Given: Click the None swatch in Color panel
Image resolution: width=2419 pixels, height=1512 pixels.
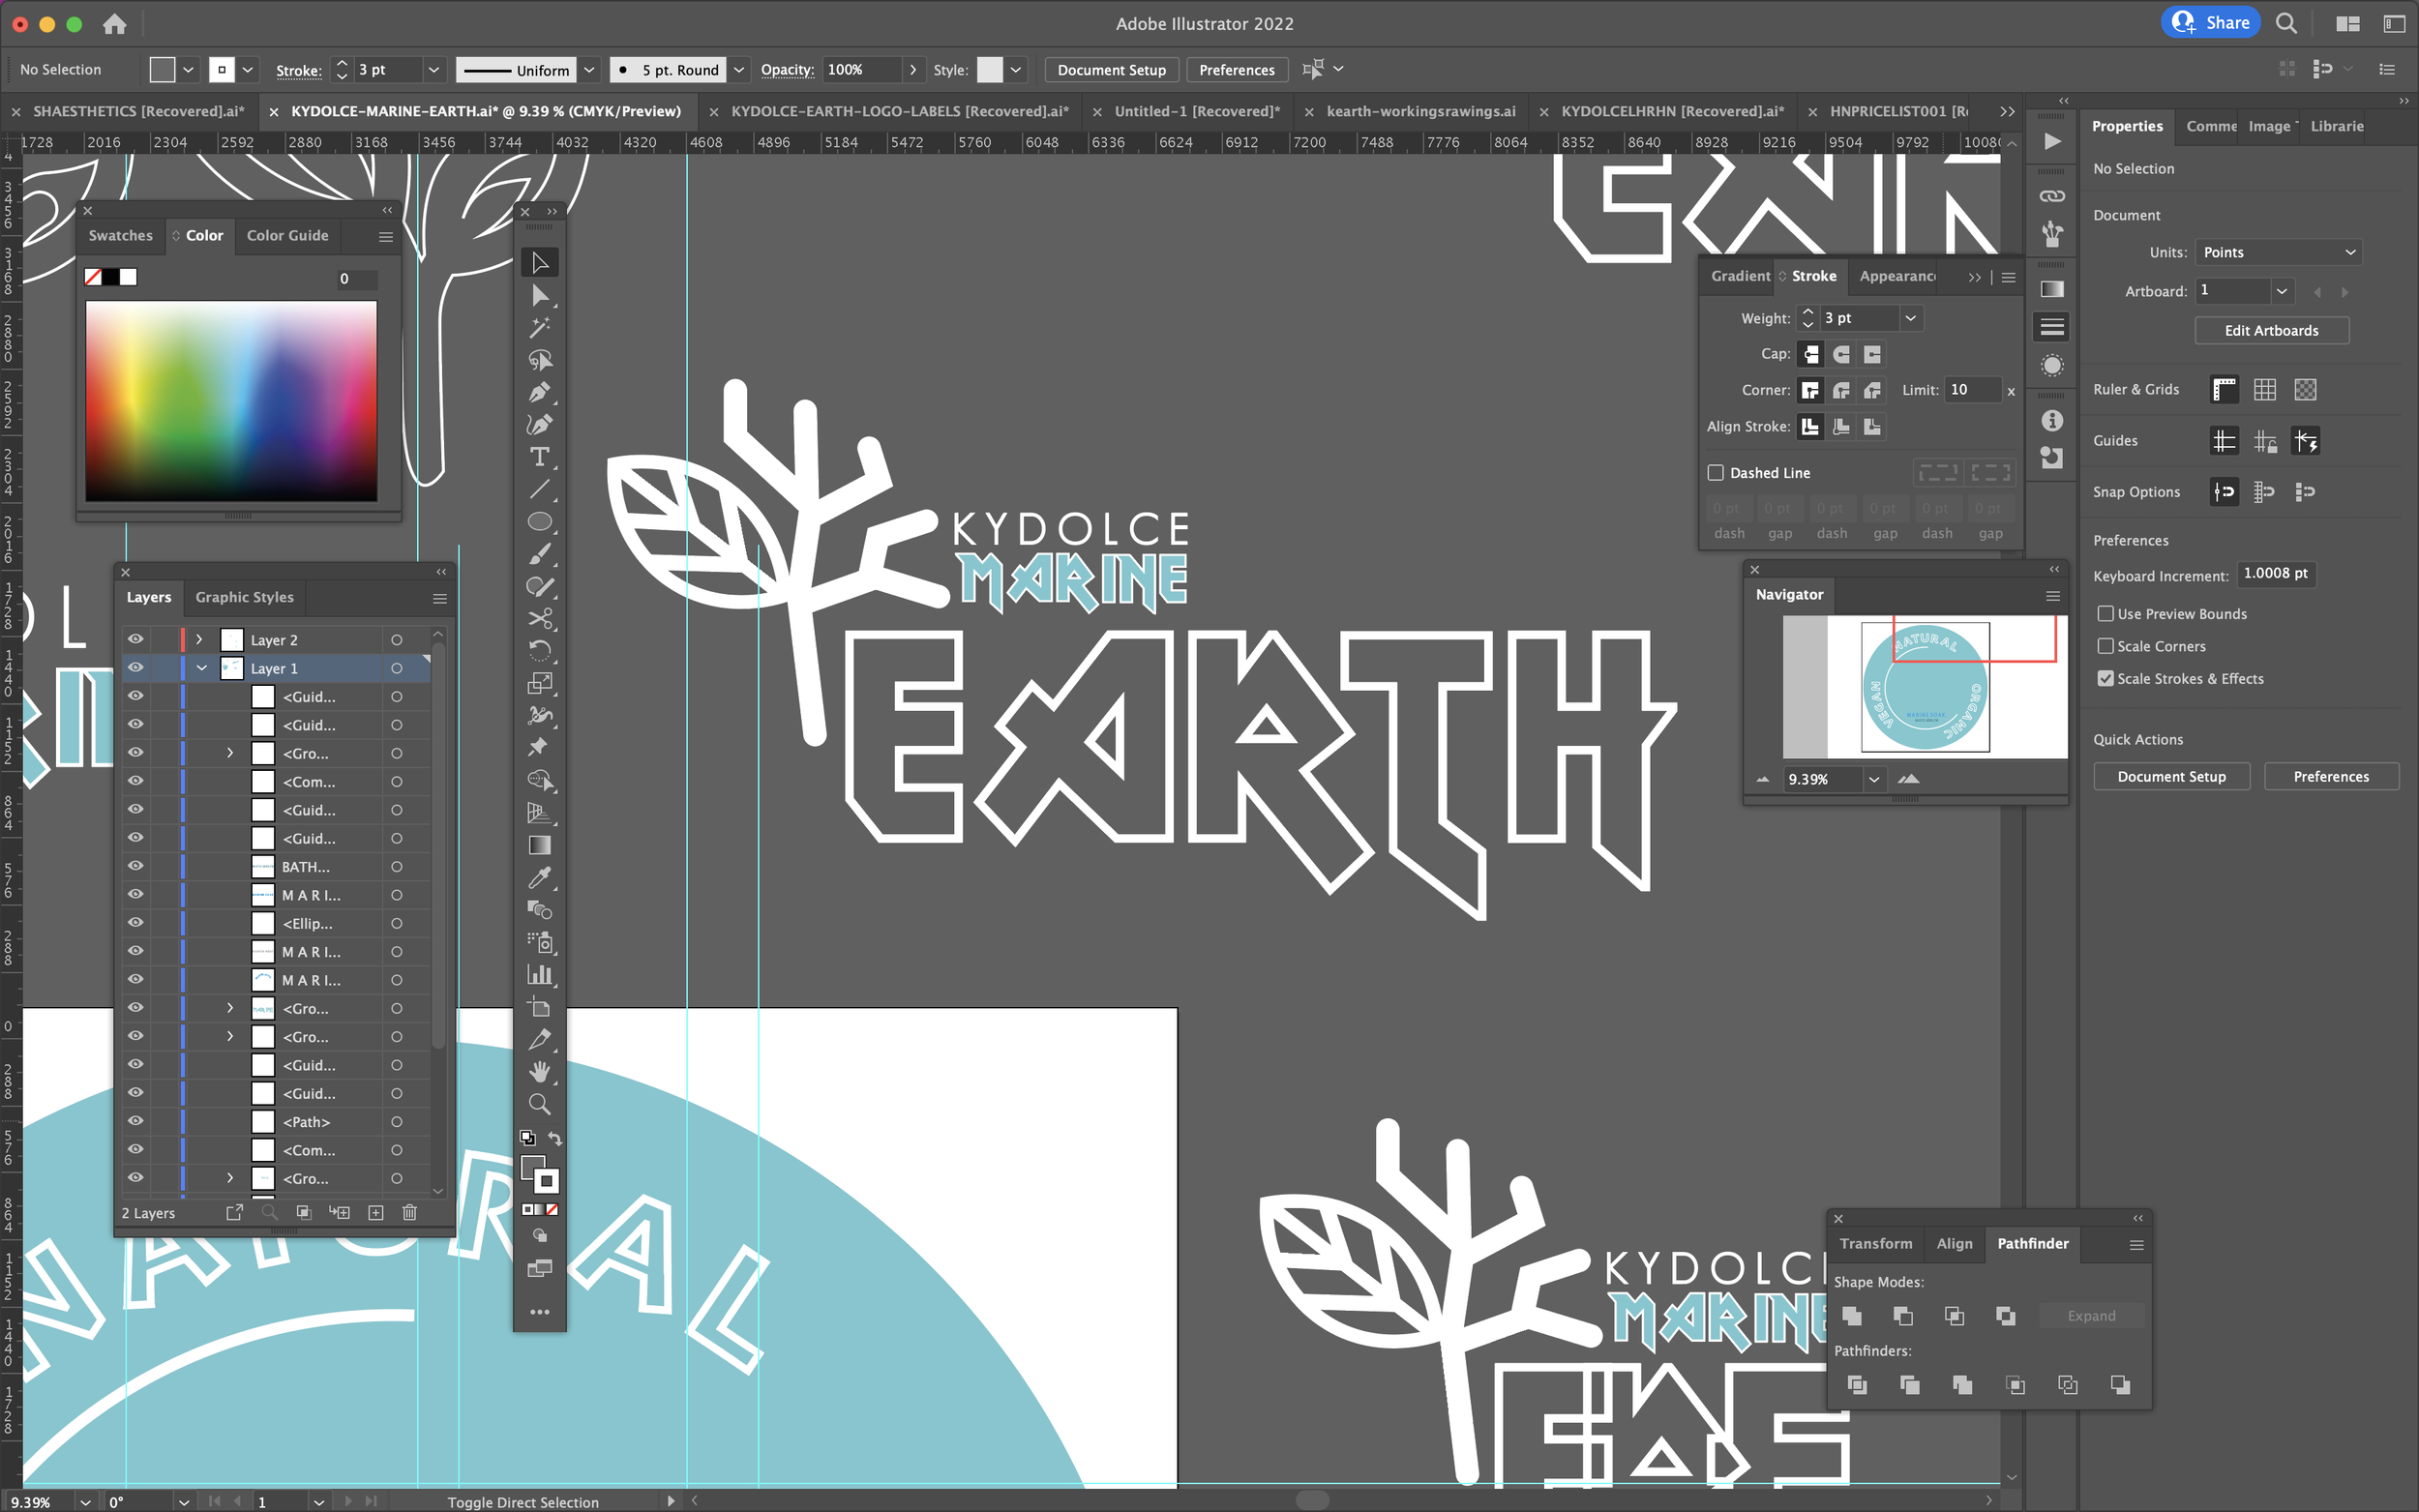Looking at the screenshot, I should [x=93, y=277].
